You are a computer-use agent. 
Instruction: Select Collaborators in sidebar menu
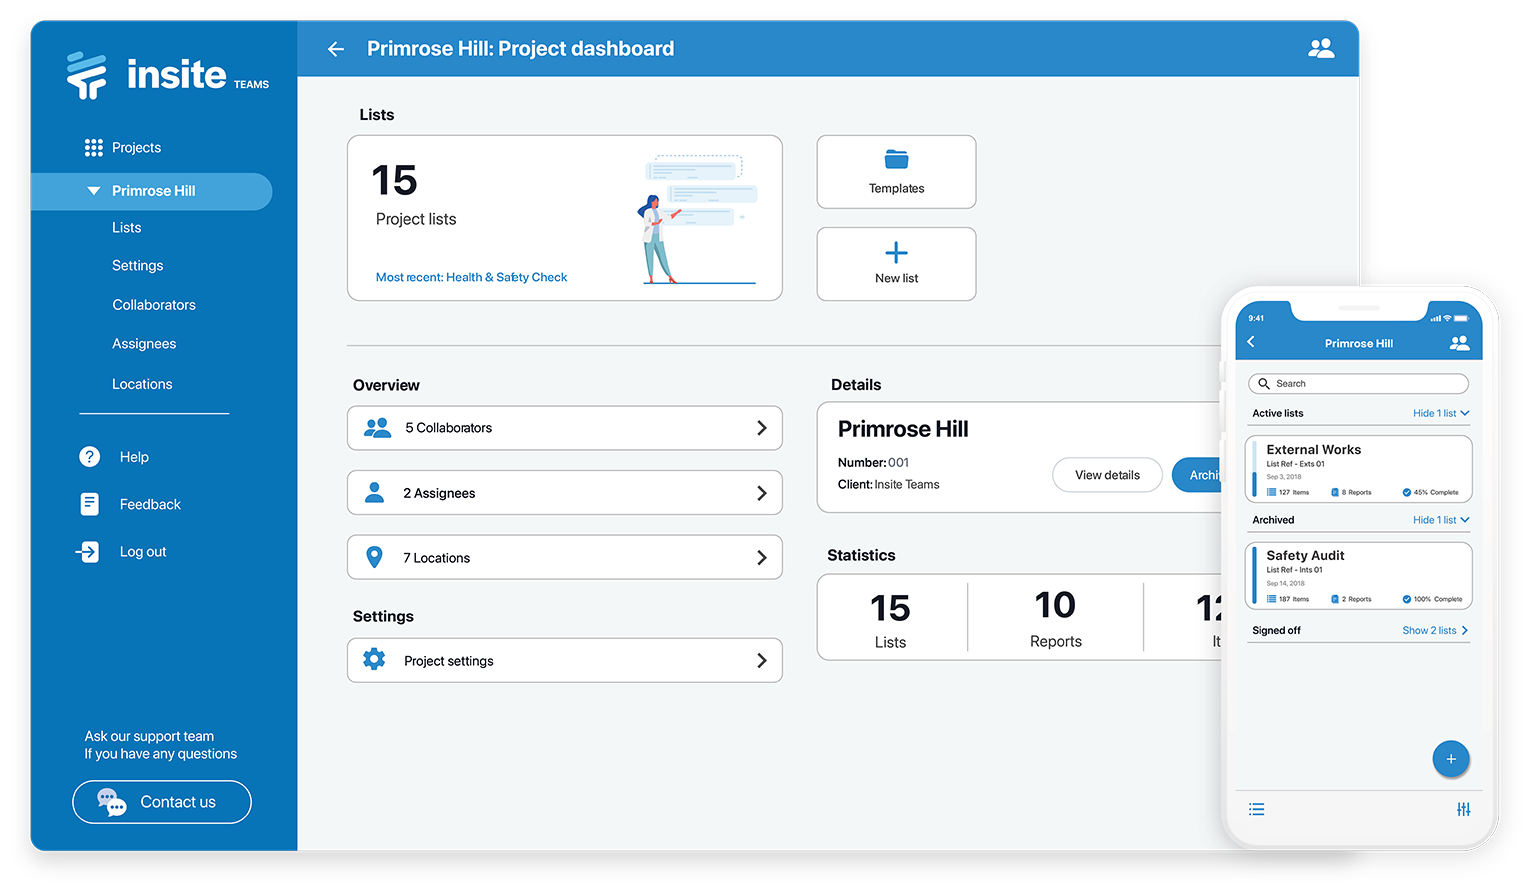click(154, 305)
